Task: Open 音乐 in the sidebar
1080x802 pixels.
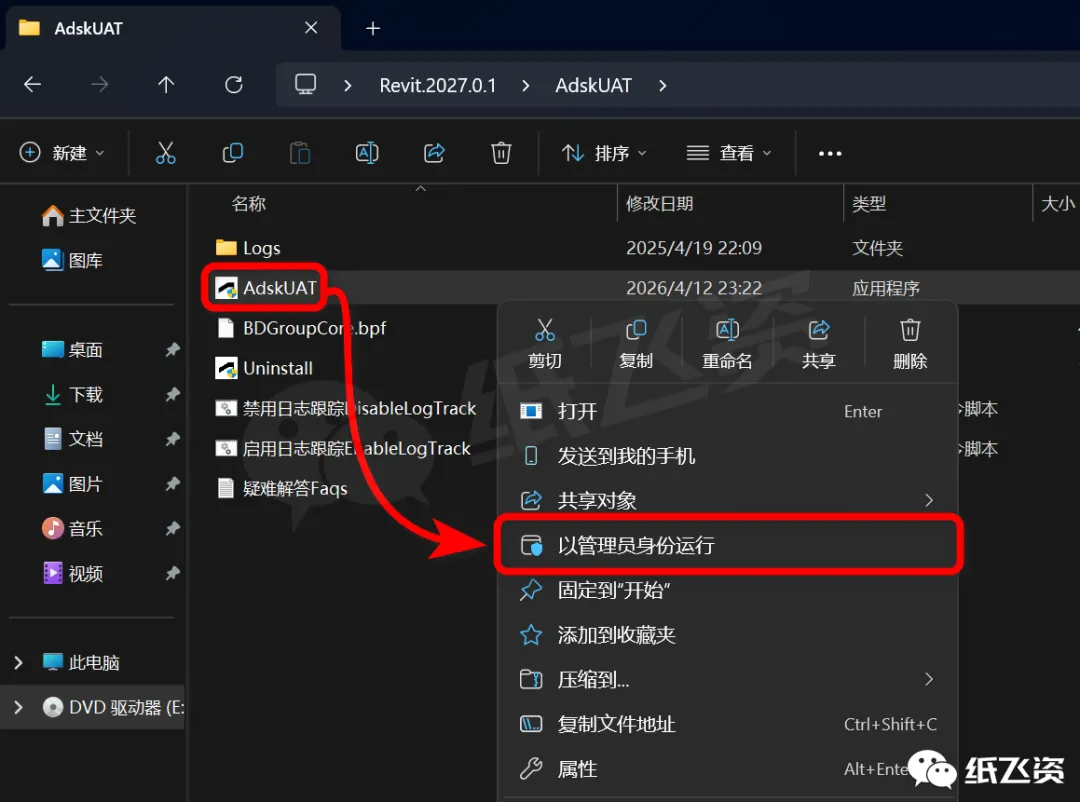Action: 72,528
